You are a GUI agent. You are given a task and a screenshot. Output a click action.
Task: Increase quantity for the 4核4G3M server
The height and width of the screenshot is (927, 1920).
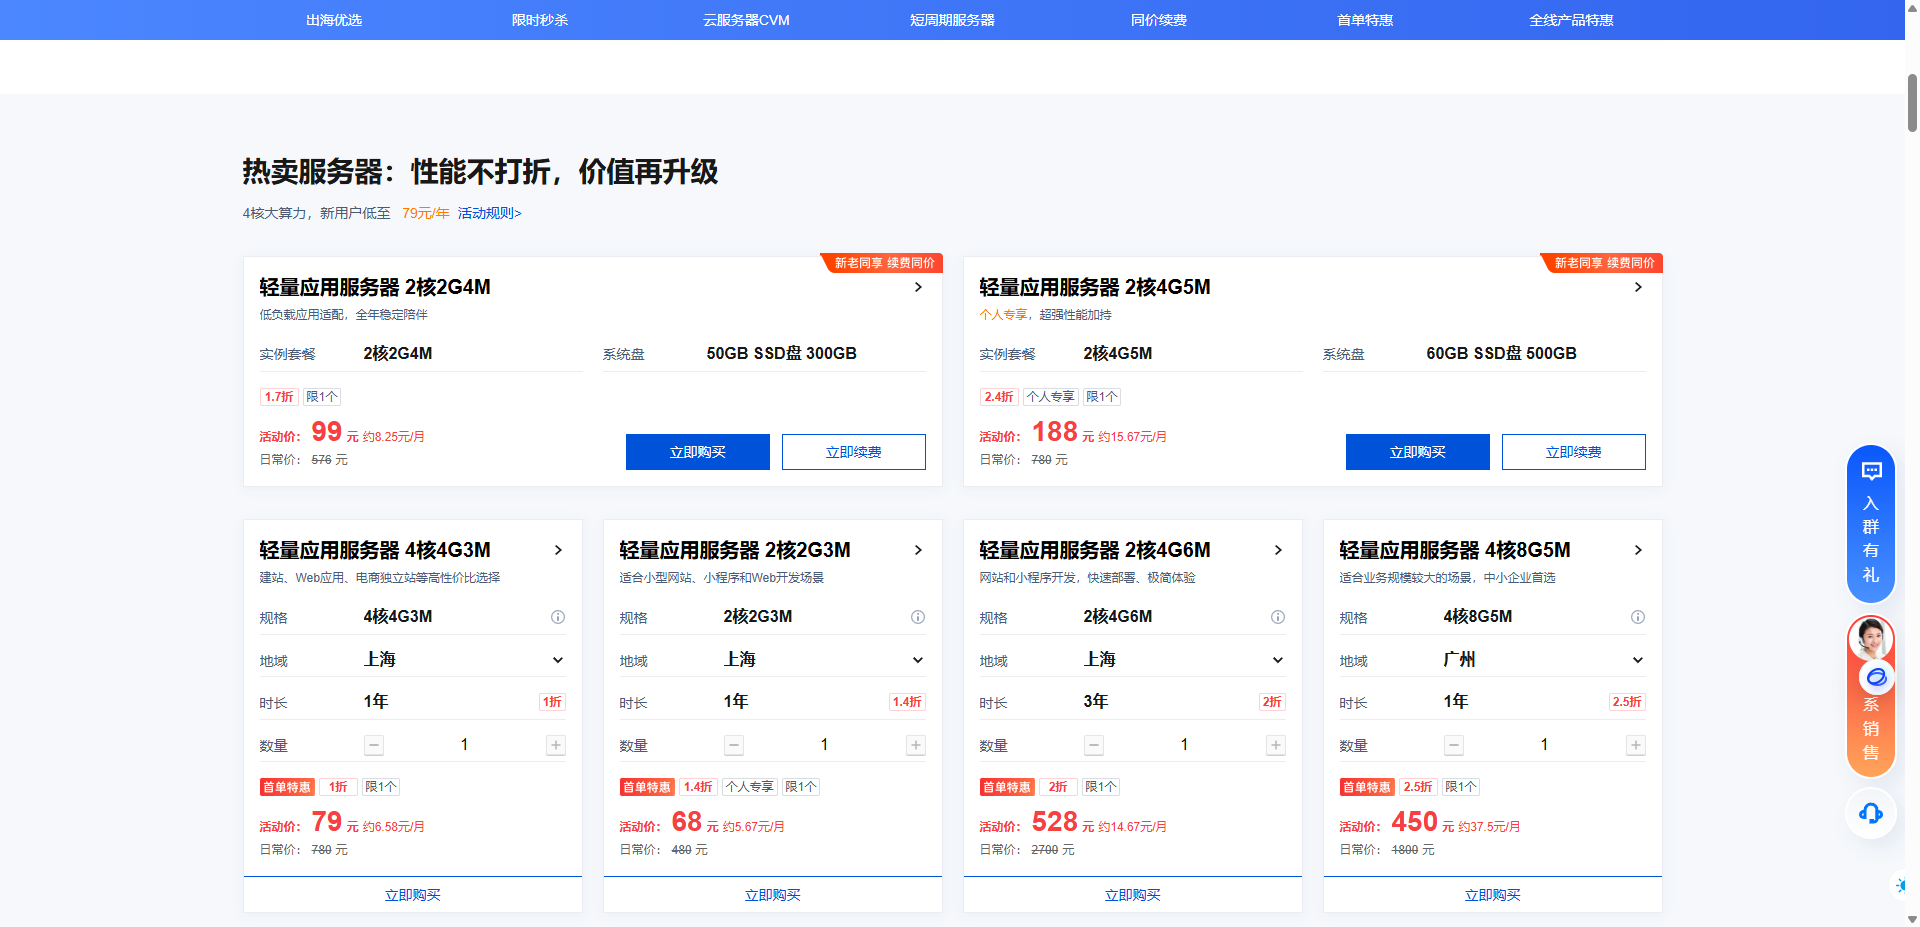point(556,745)
